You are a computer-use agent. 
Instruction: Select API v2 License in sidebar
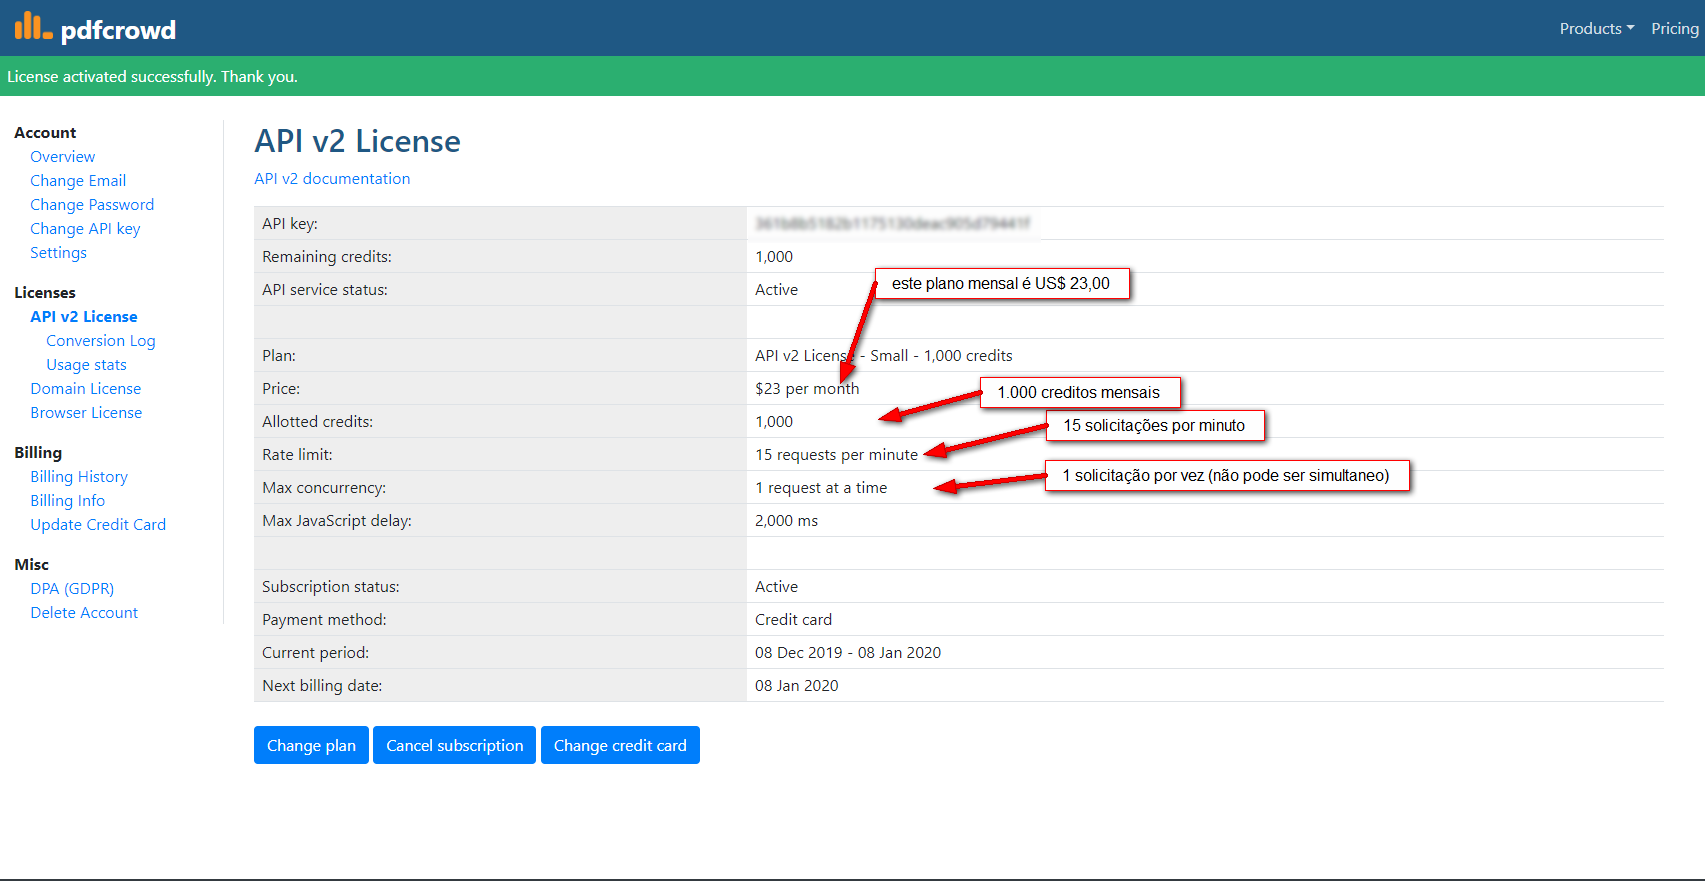(x=84, y=317)
